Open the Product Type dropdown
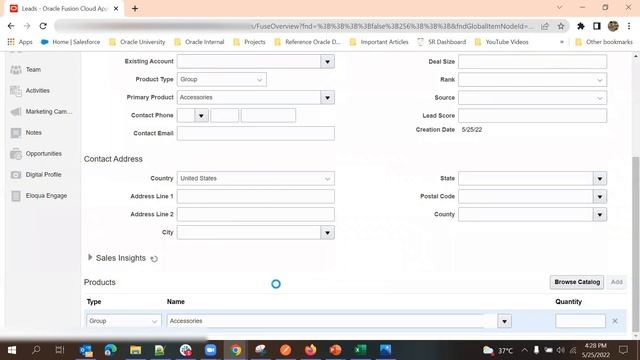 coord(222,80)
